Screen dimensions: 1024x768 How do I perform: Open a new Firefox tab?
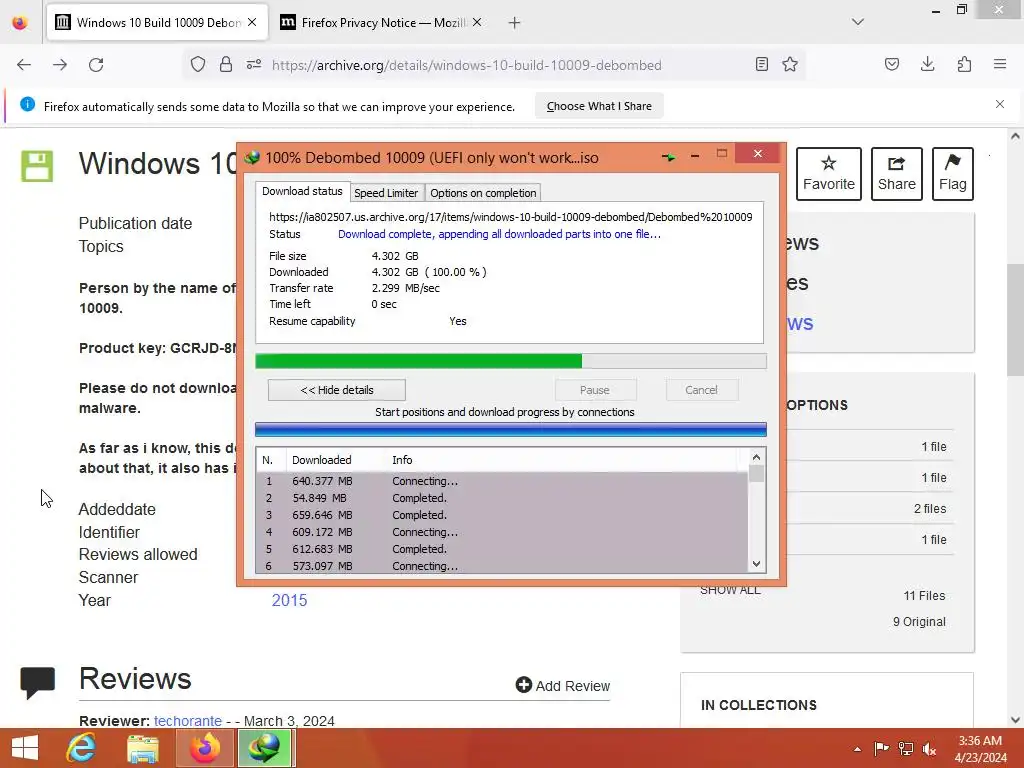[x=515, y=23]
